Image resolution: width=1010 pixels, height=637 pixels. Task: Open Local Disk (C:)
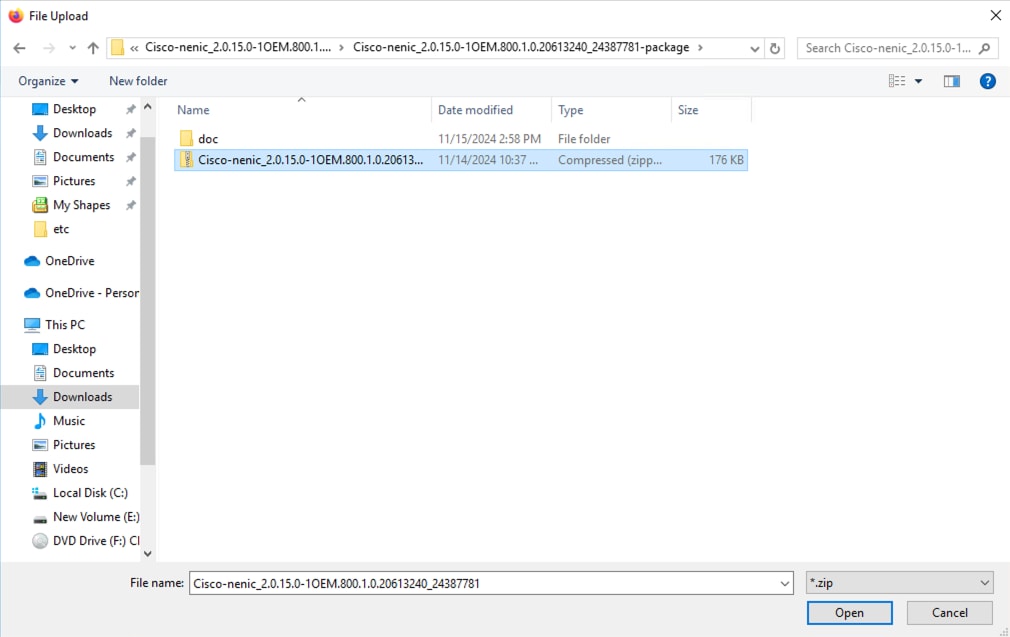click(x=90, y=493)
